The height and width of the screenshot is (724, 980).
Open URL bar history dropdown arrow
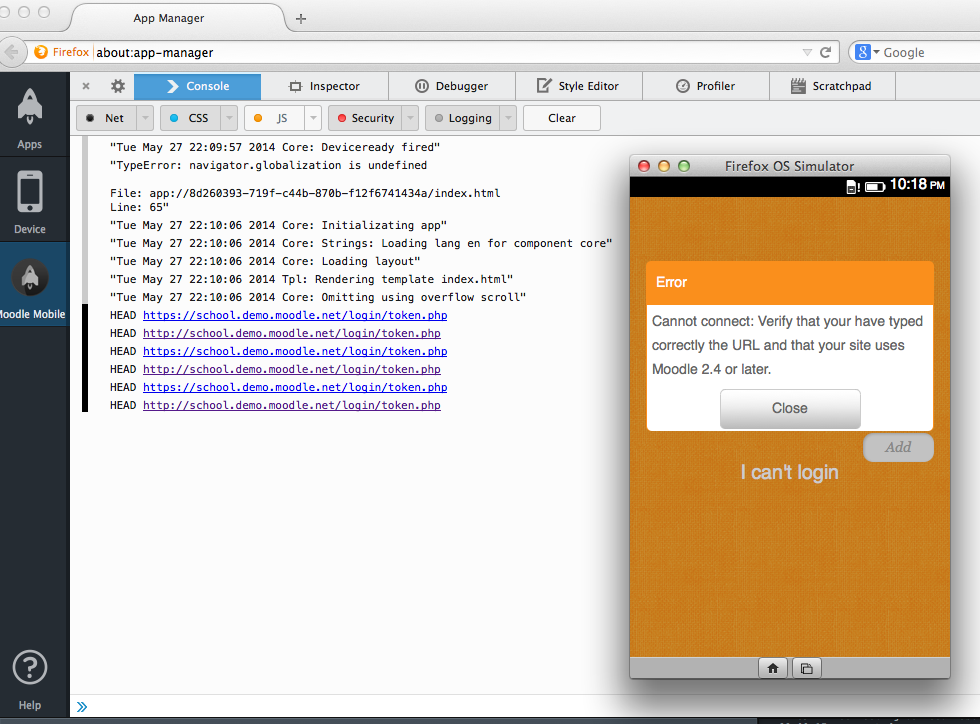[x=807, y=53]
